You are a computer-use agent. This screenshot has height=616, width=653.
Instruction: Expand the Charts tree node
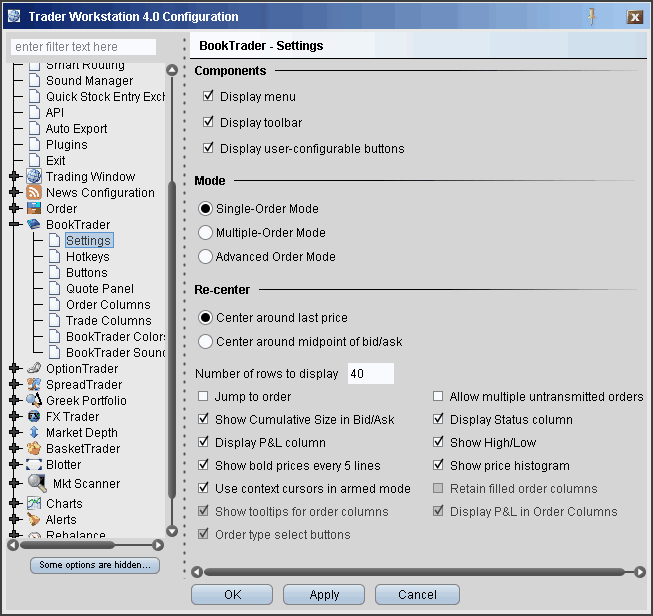tap(15, 503)
